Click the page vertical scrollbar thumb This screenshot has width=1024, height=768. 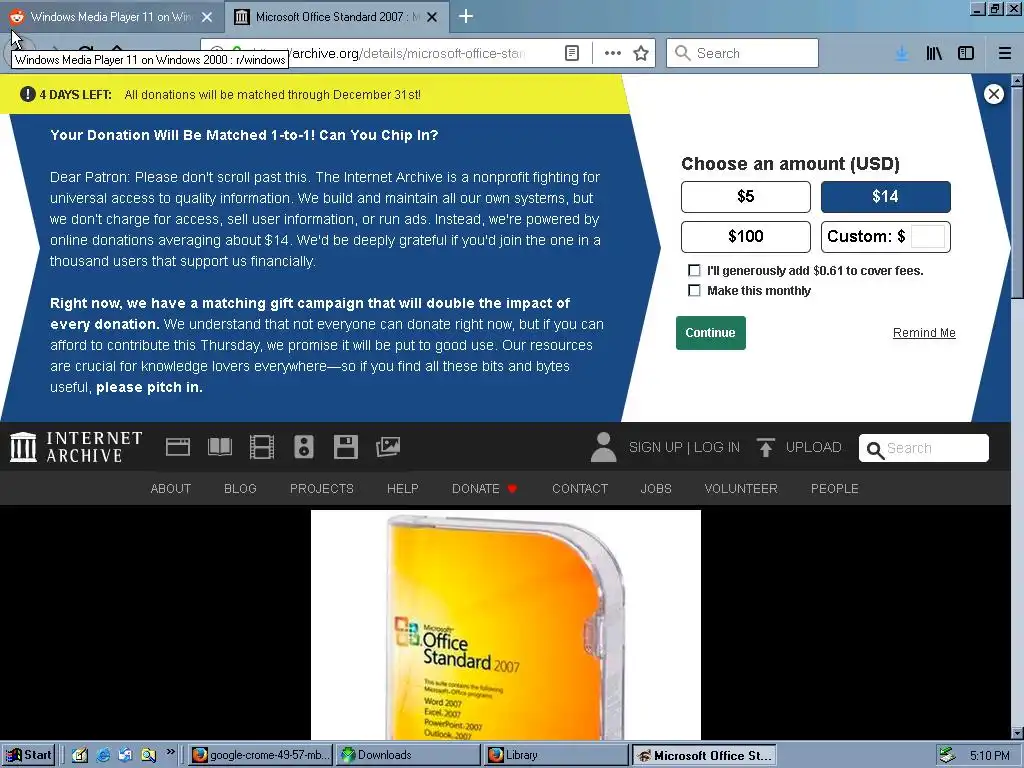click(1017, 193)
